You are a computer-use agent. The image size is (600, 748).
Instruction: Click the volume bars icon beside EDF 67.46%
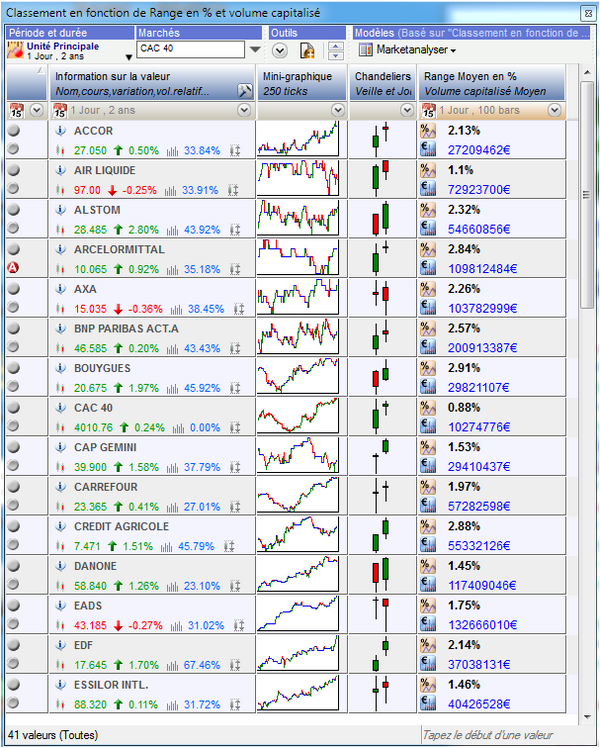pyautogui.click(x=172, y=665)
